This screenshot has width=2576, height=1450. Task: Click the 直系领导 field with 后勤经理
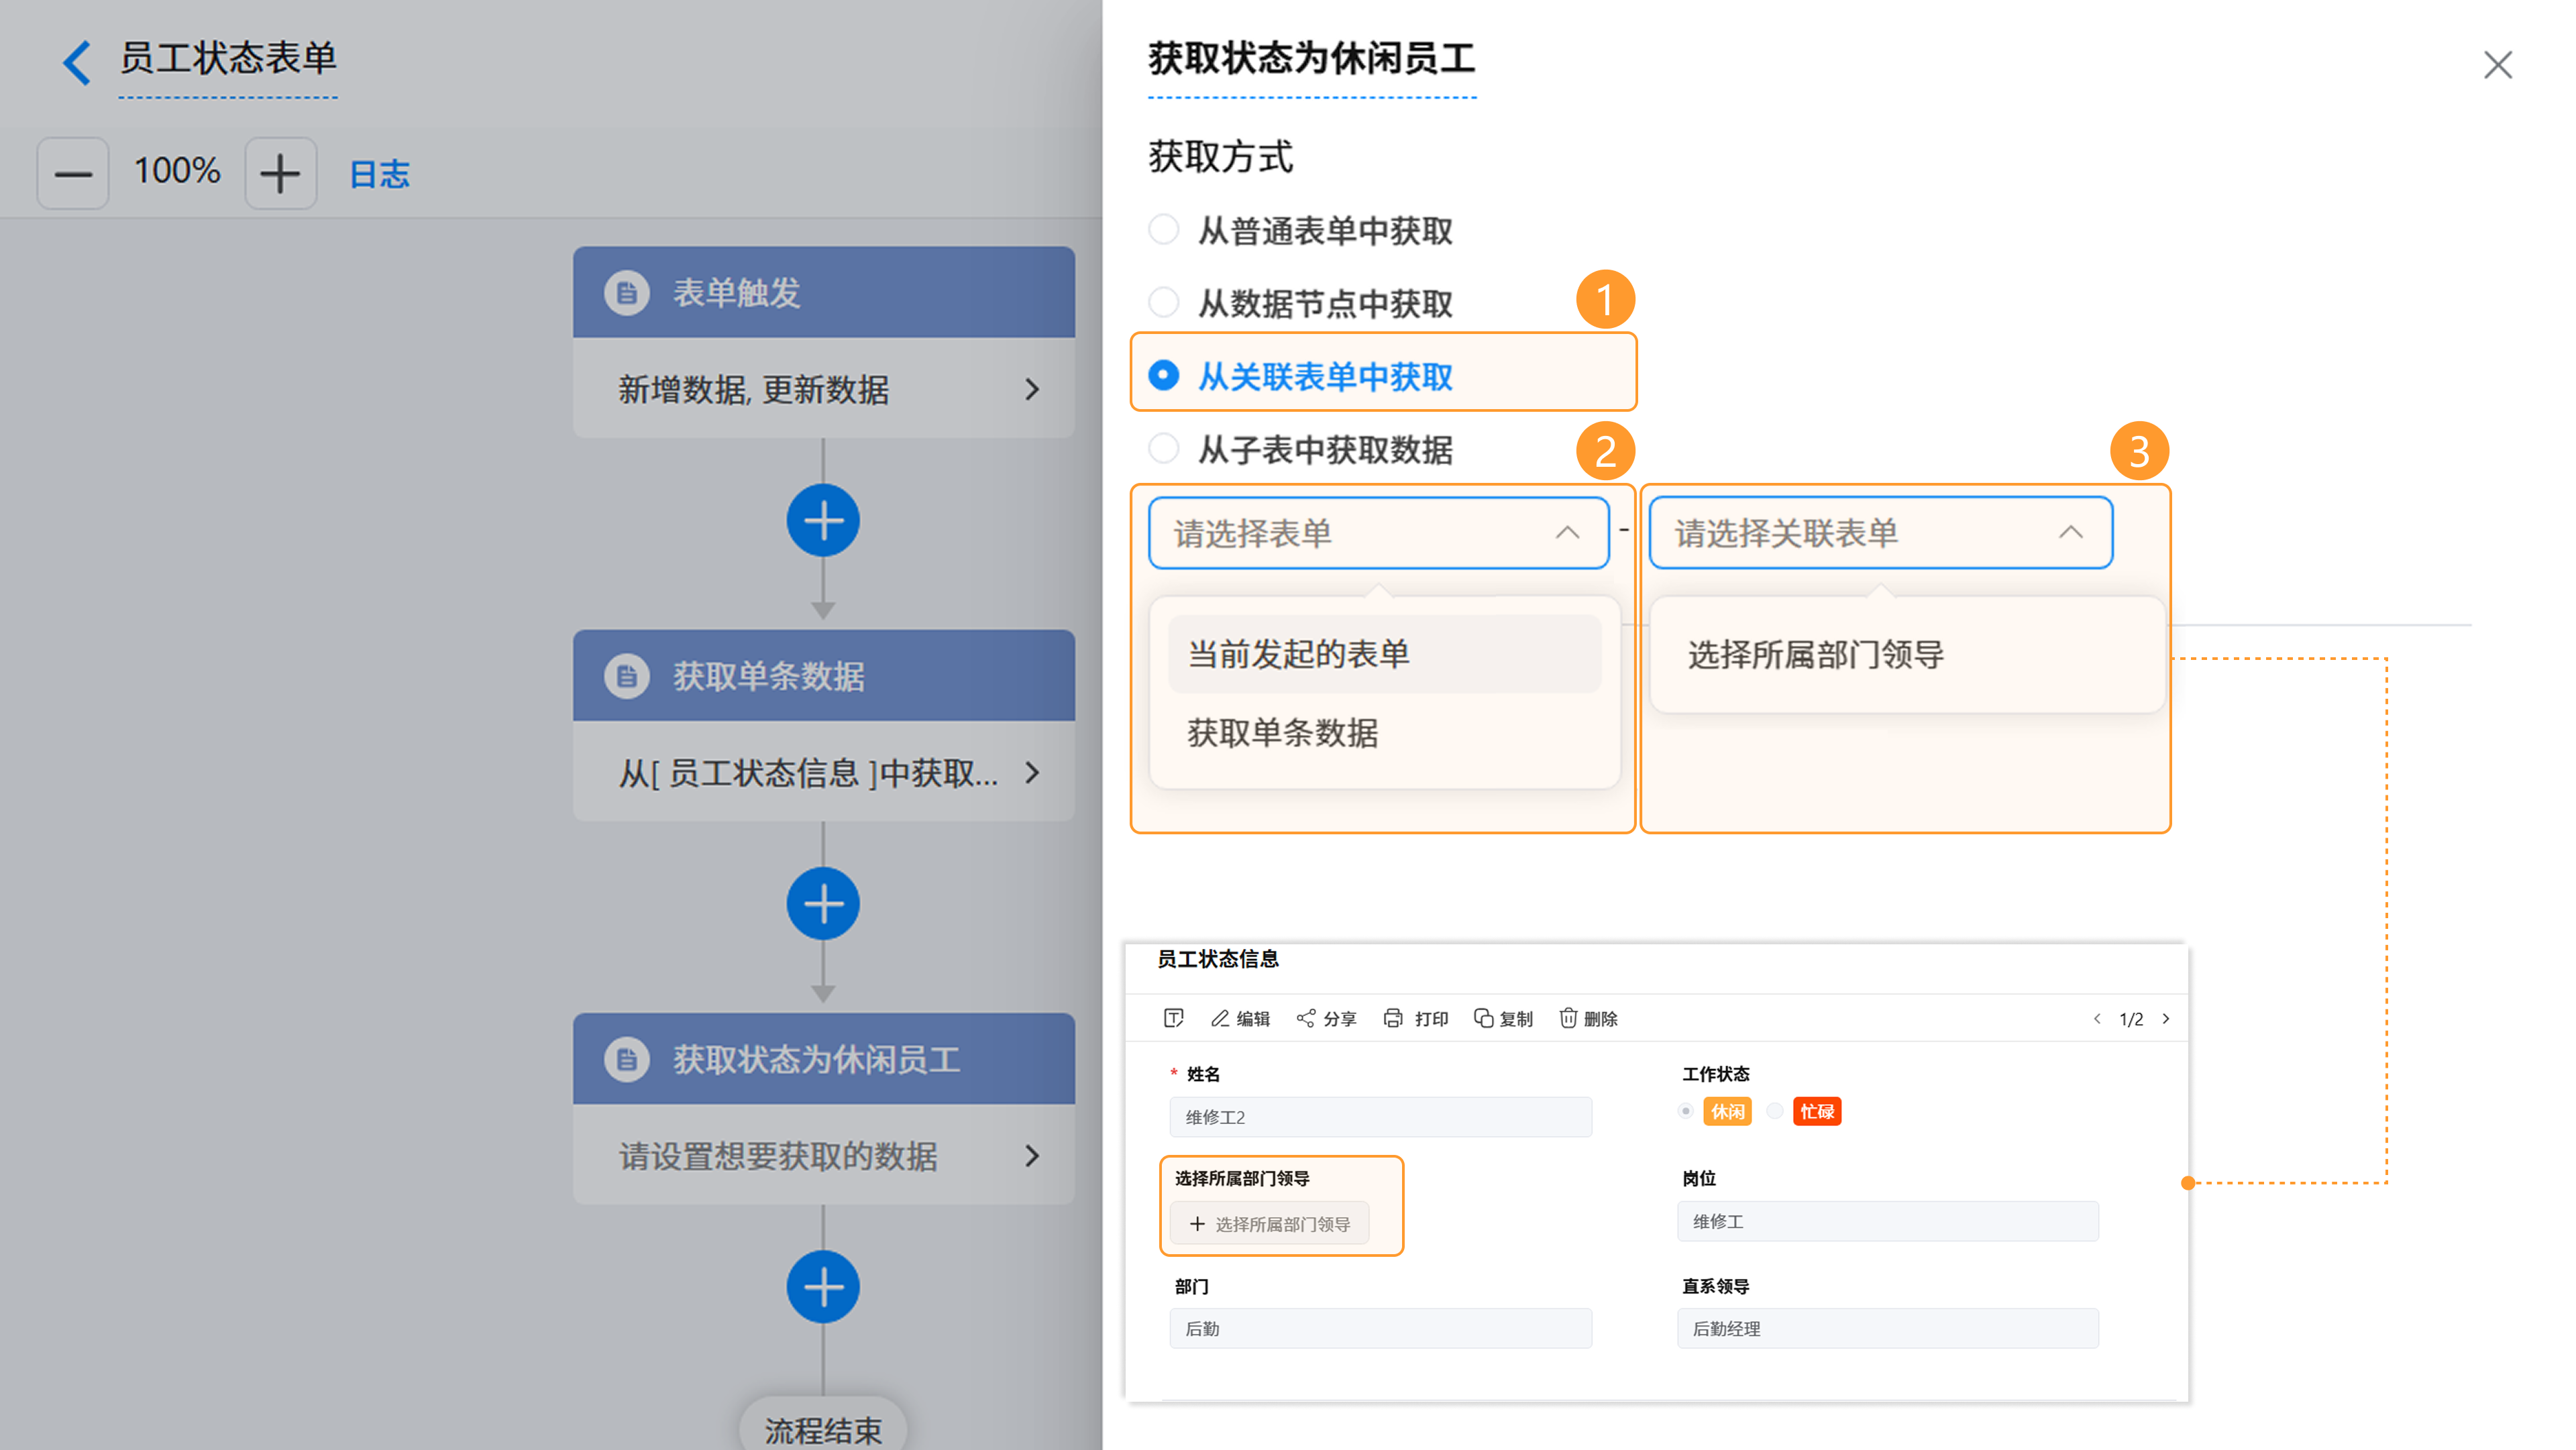point(1888,1328)
